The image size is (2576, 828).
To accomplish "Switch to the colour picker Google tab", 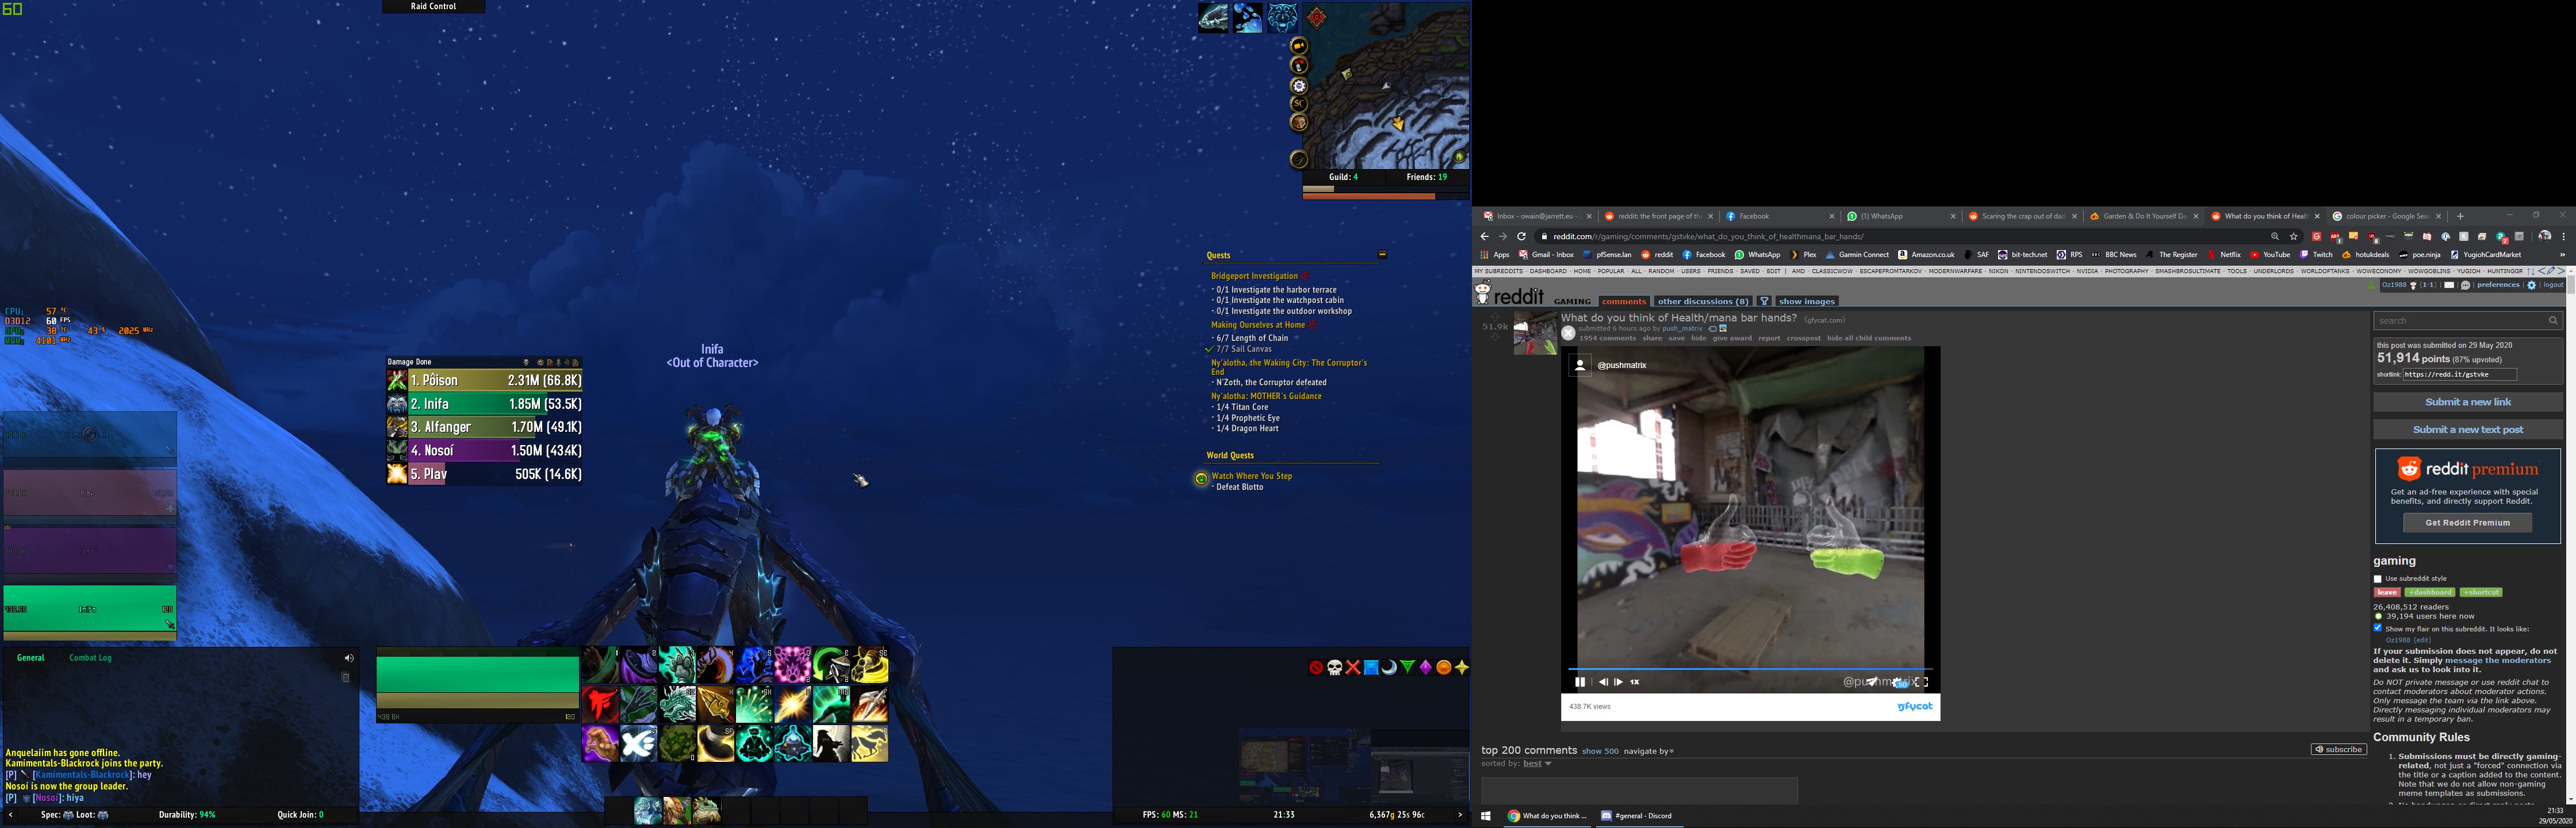I will (2387, 216).
